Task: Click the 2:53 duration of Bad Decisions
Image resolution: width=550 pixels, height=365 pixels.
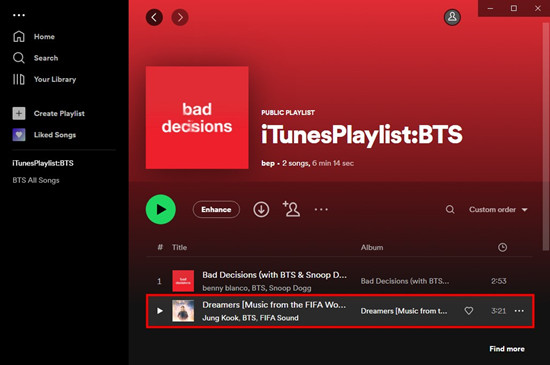Action: [499, 281]
